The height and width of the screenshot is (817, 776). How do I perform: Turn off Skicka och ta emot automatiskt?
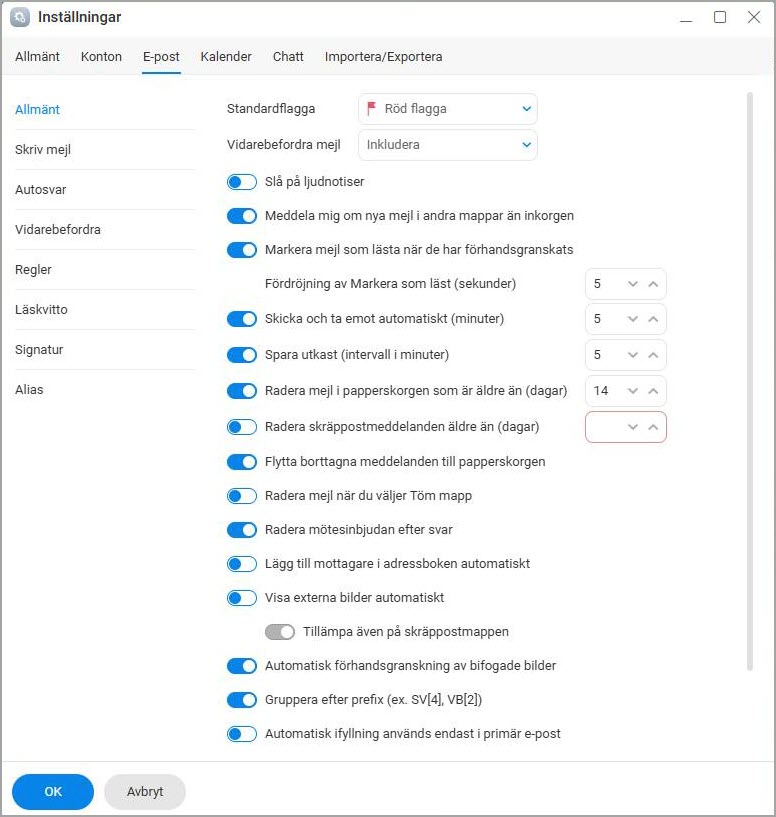(x=242, y=319)
